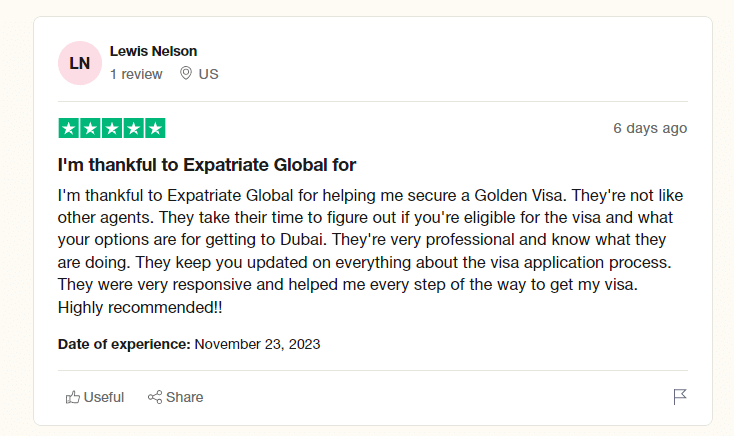This screenshot has width=734, height=436.
Task: Click the 1 review count
Action: point(136,74)
